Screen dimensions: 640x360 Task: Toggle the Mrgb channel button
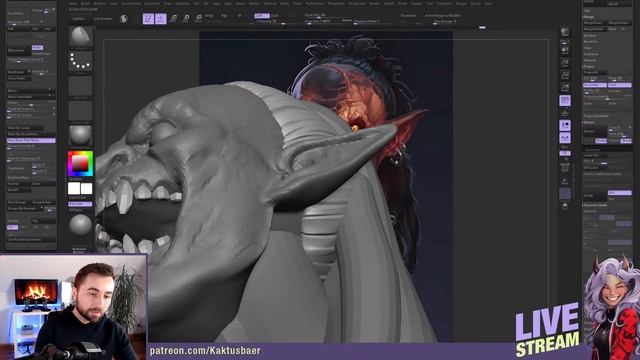click(x=210, y=16)
